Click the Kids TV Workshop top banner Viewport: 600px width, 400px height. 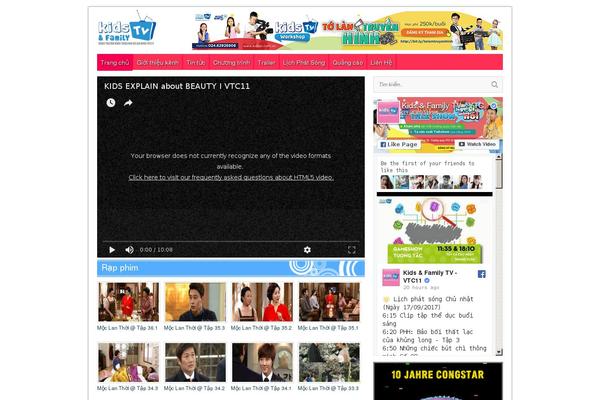pyautogui.click(x=347, y=31)
